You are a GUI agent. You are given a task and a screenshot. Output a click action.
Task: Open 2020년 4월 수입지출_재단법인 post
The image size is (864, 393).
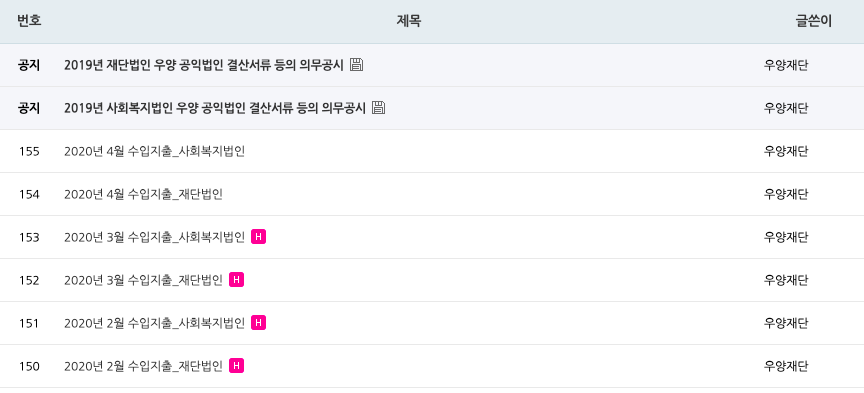(x=143, y=194)
